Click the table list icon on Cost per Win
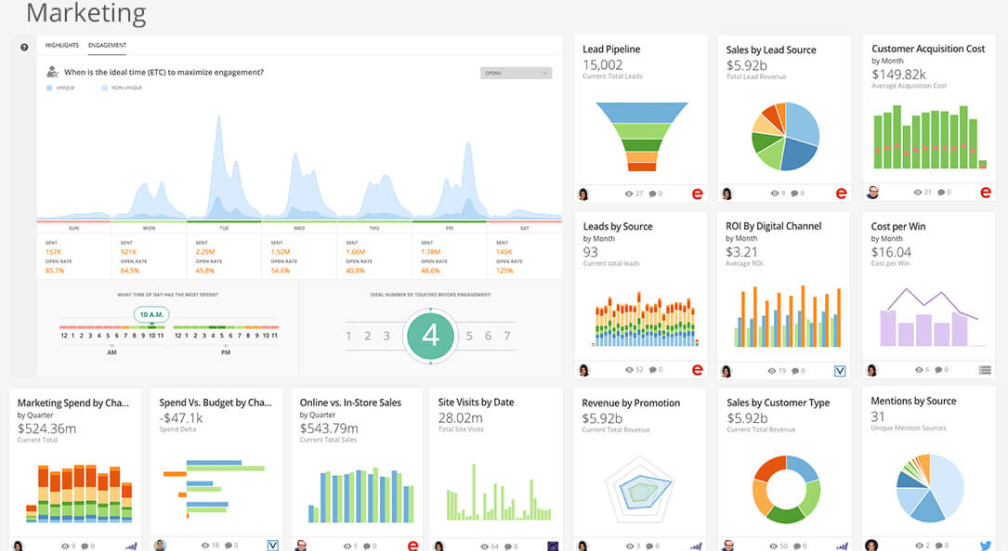1008x551 pixels. pyautogui.click(x=984, y=370)
